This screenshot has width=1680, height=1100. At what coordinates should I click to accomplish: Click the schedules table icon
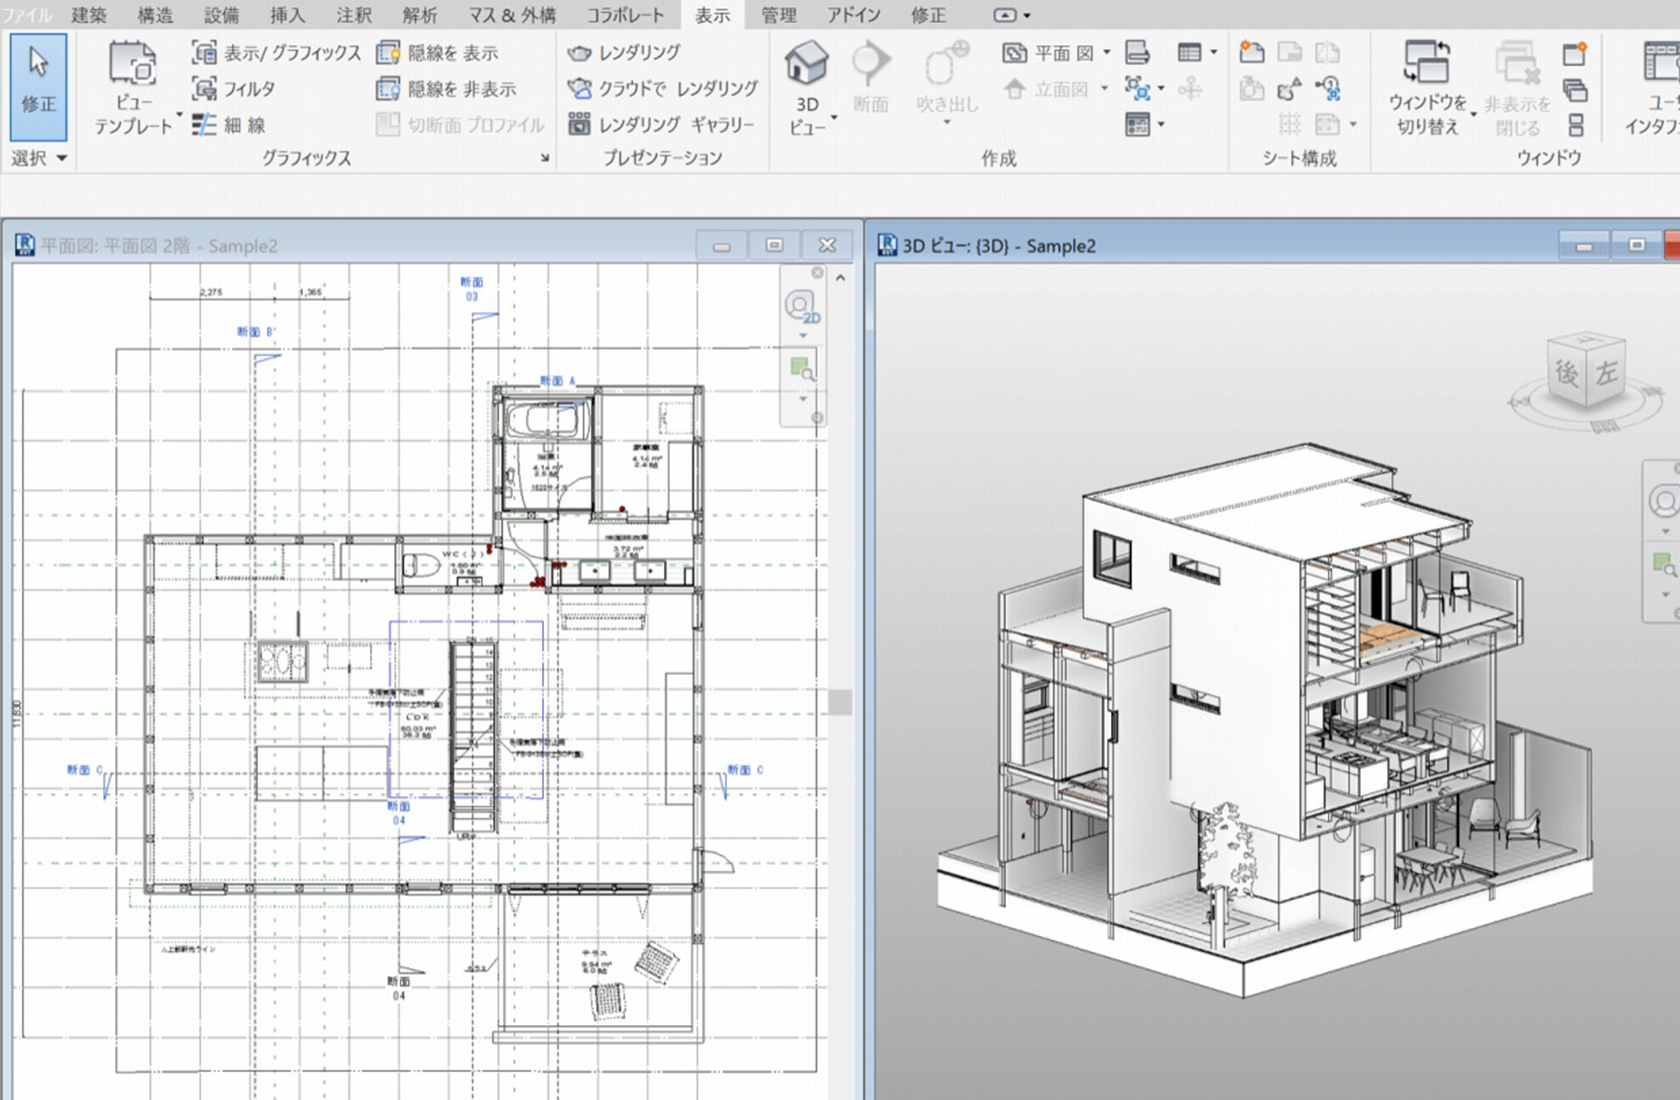click(1189, 53)
